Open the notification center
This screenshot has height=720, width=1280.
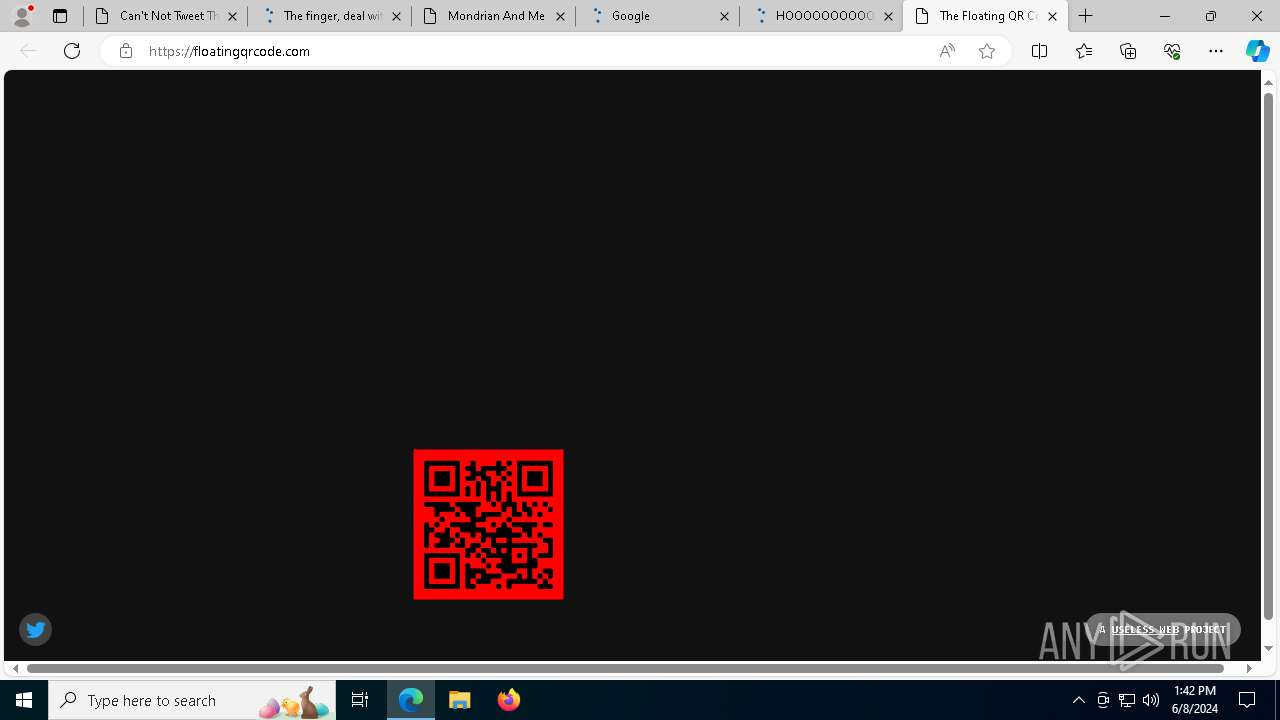click(1247, 700)
